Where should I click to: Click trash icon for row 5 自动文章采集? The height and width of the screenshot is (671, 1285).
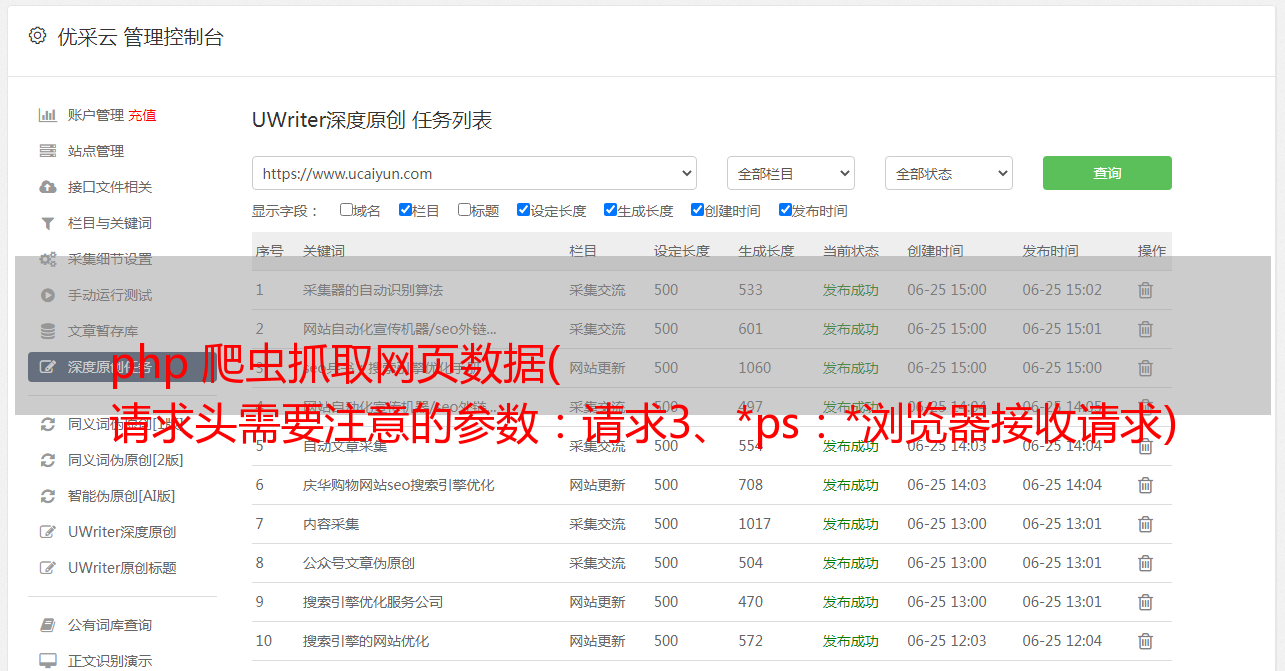coord(1145,446)
